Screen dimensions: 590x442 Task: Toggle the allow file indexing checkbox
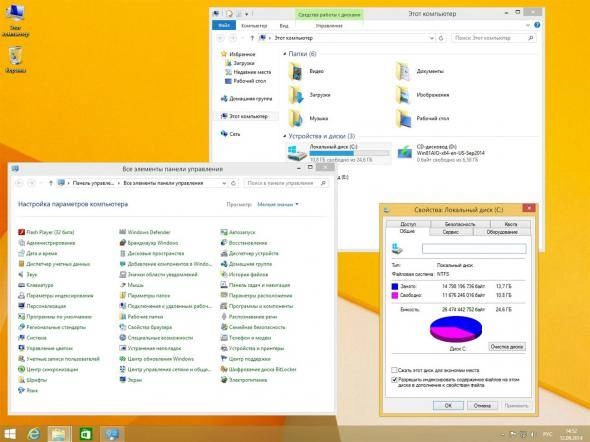(x=394, y=380)
